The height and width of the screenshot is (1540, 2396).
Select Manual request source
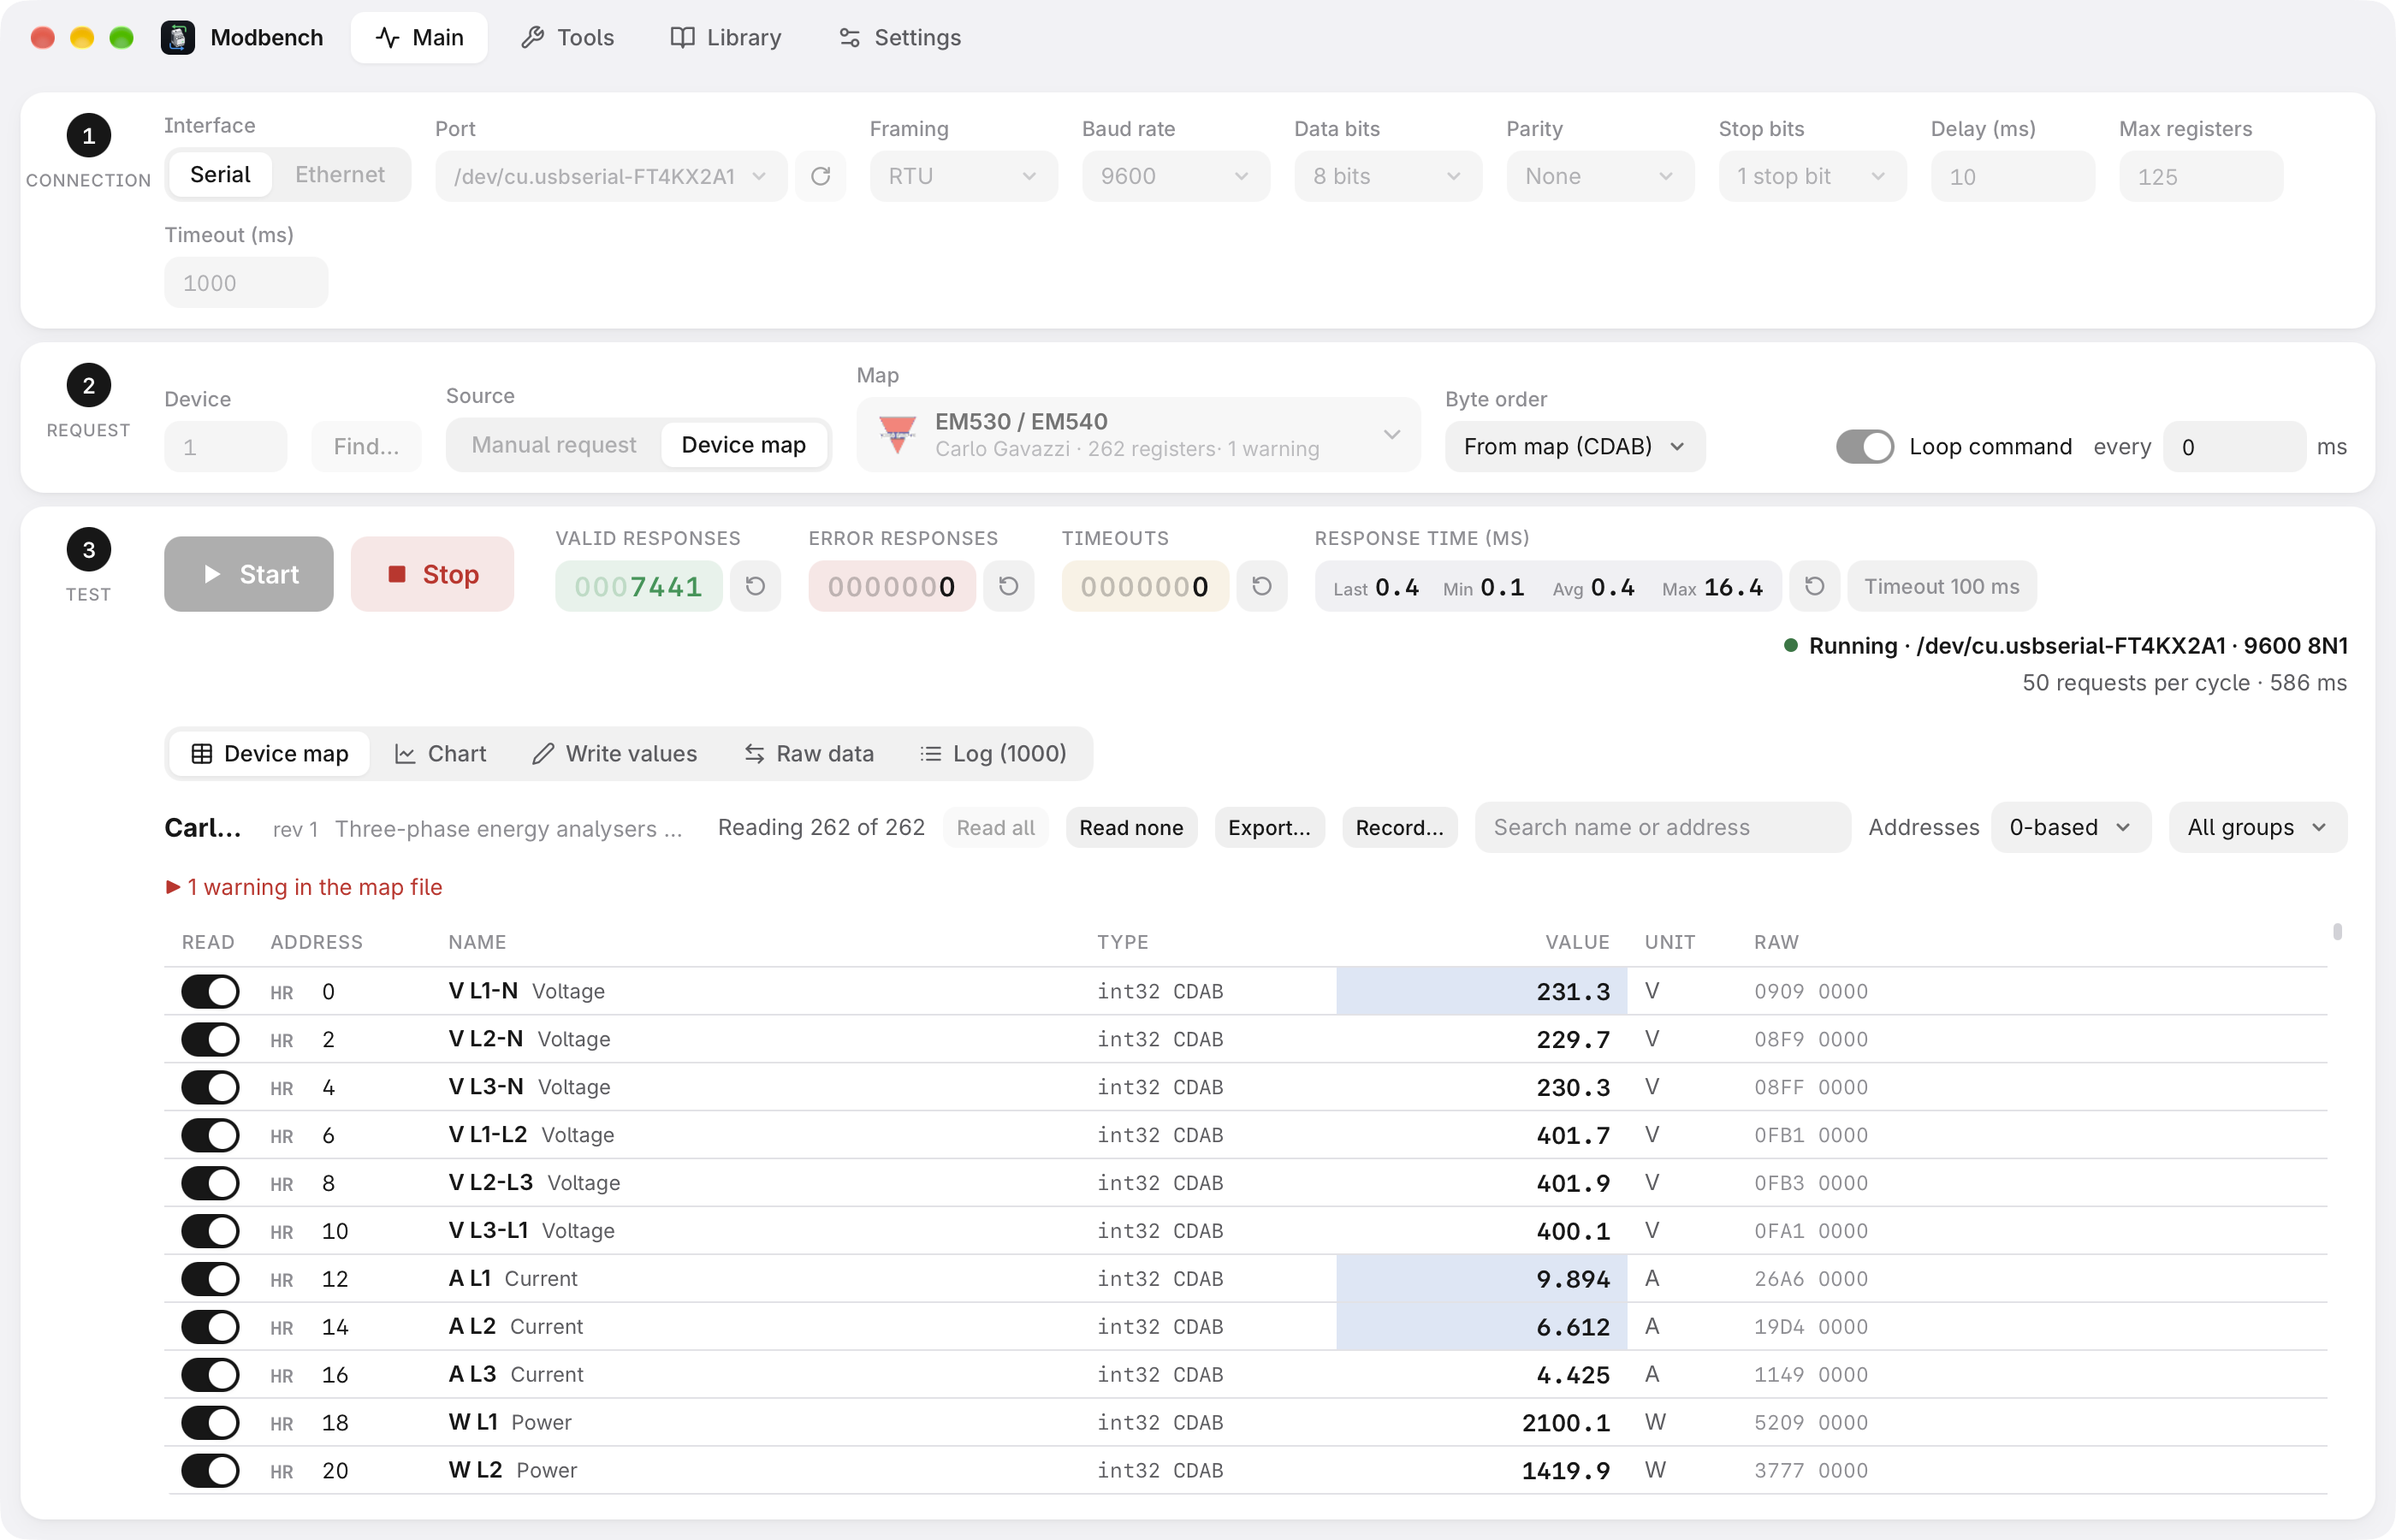pyautogui.click(x=554, y=445)
